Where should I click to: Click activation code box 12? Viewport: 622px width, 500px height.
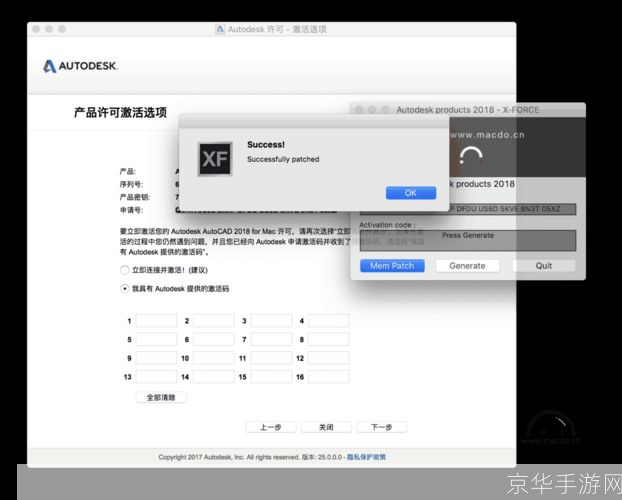pyautogui.click(x=329, y=358)
